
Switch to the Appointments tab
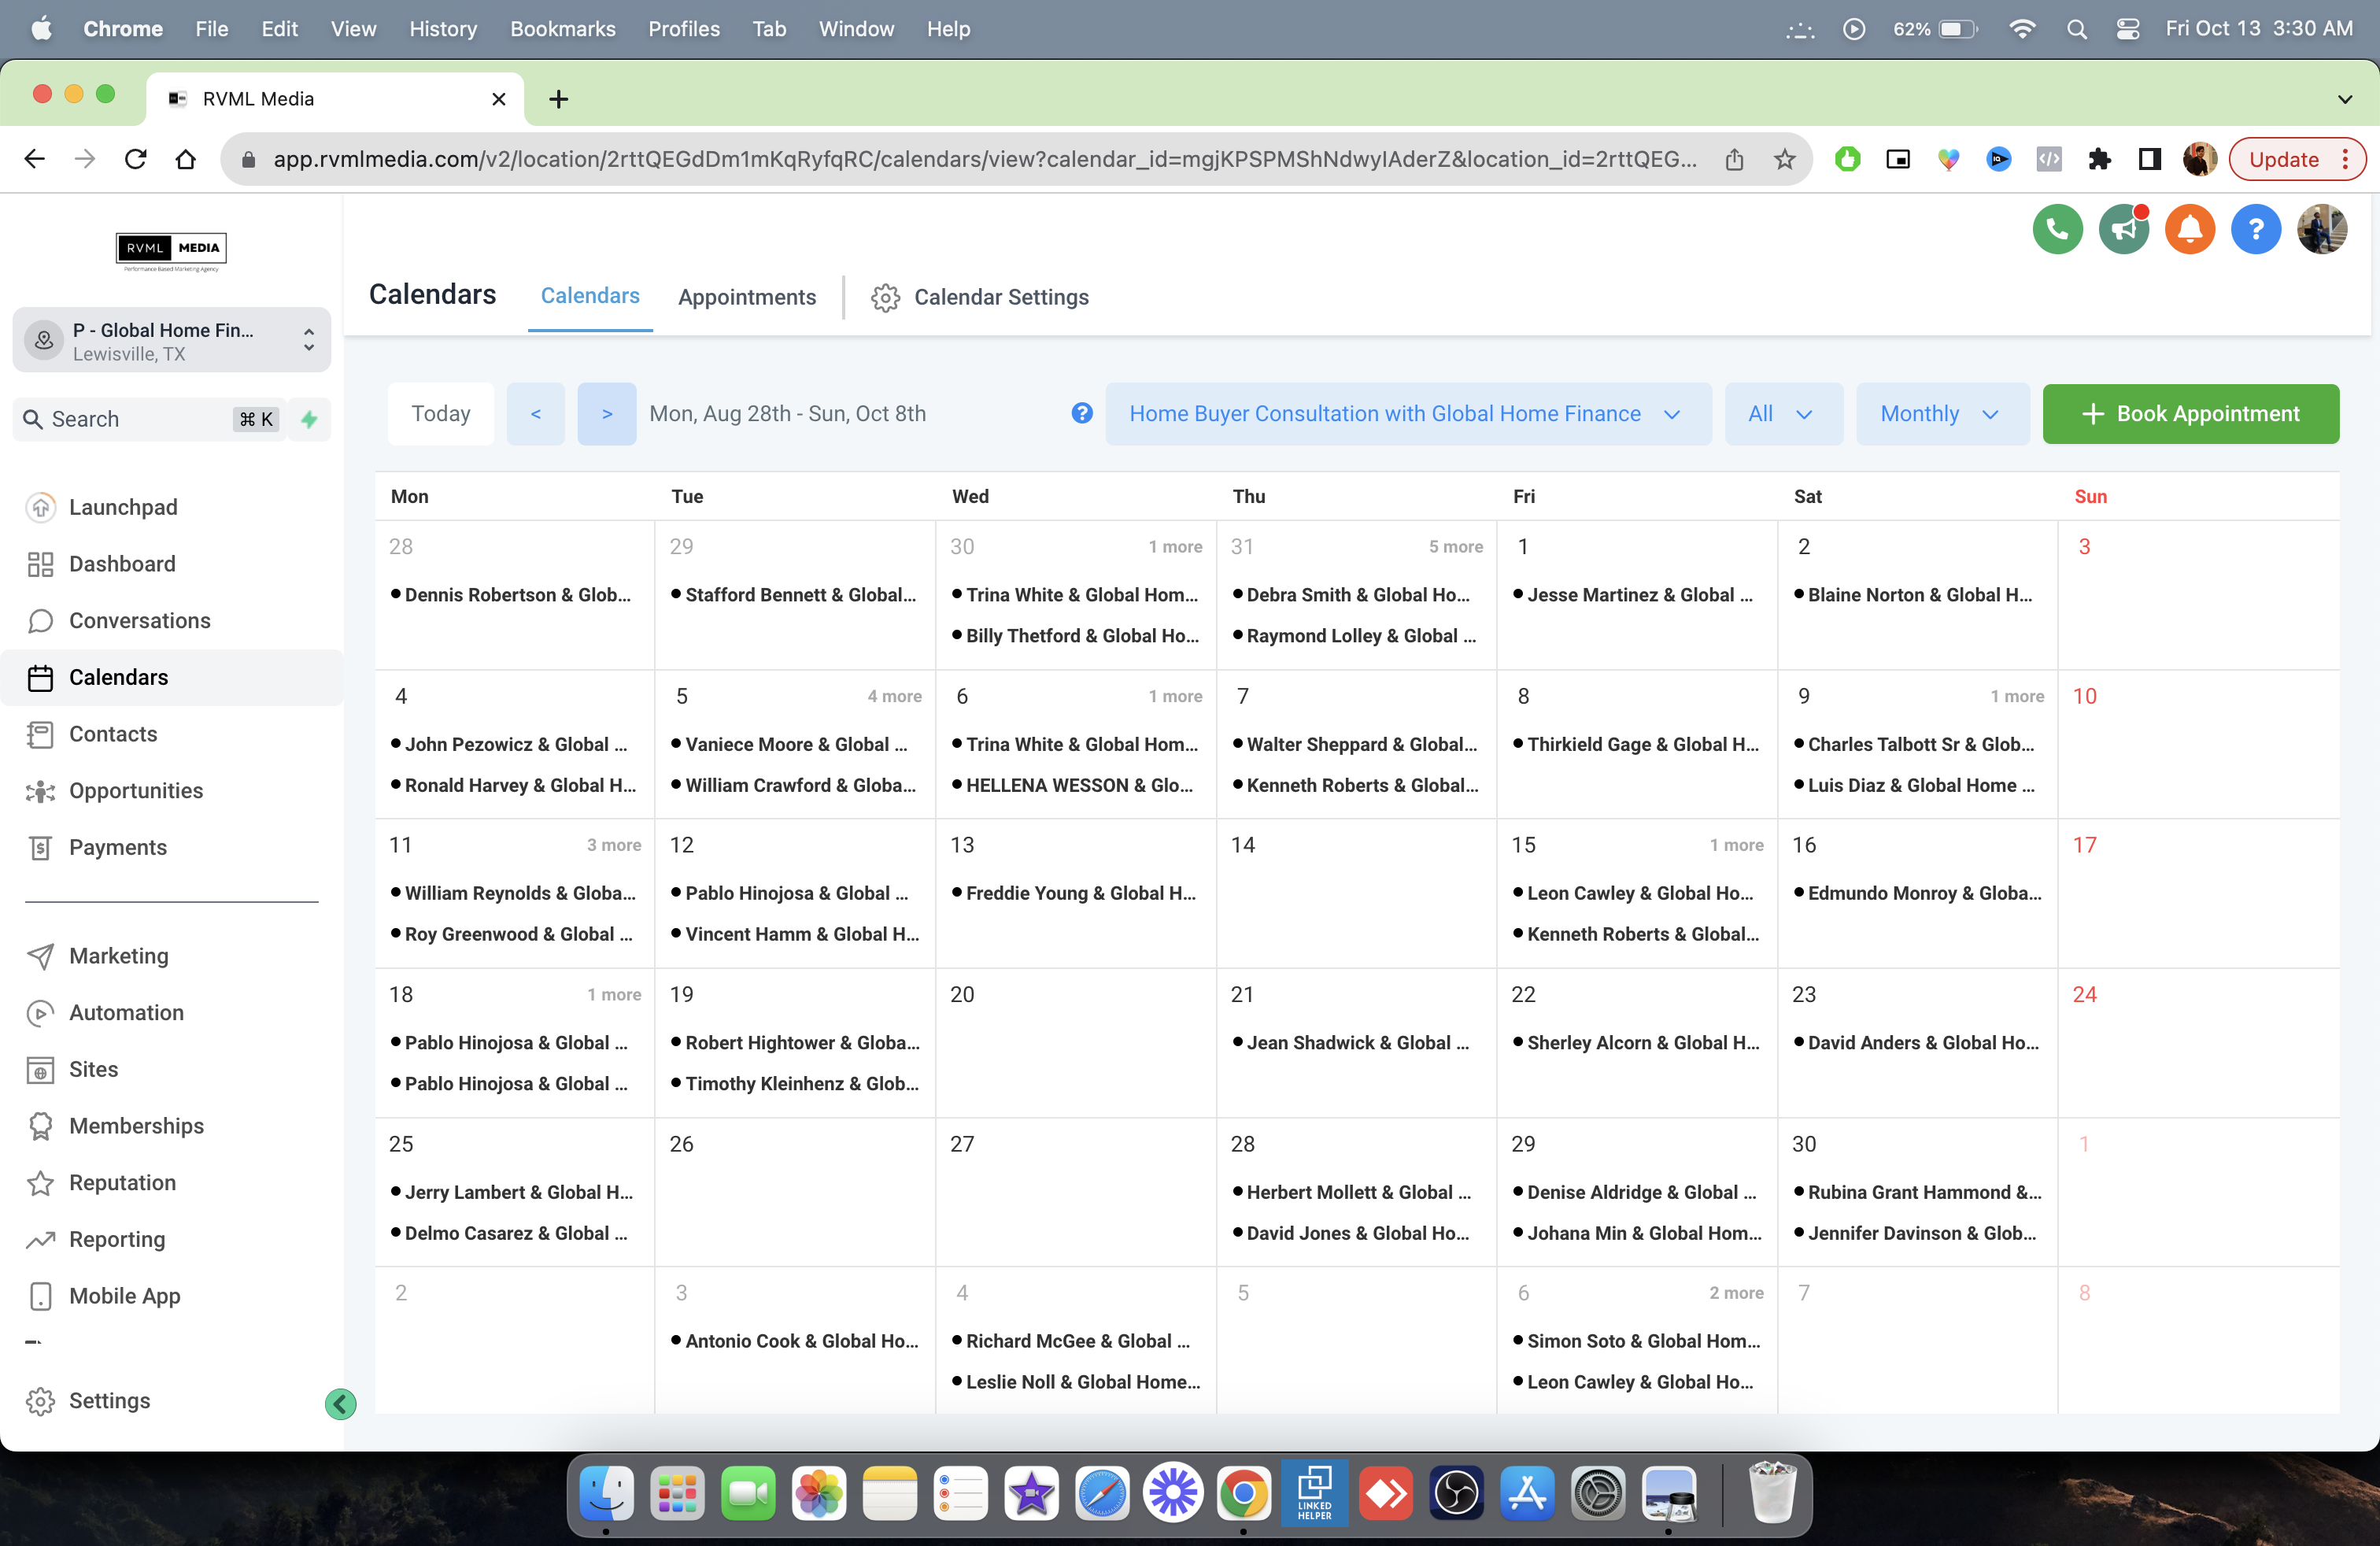pyautogui.click(x=747, y=297)
